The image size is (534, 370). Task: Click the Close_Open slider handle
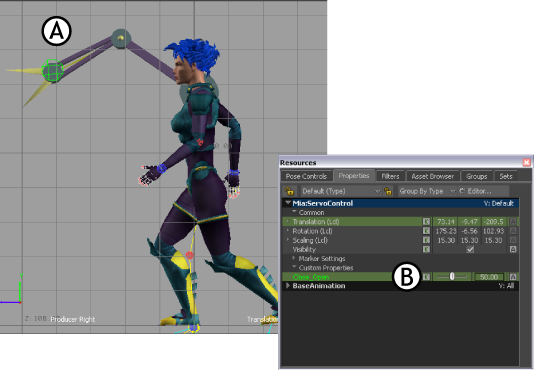pos(452,277)
